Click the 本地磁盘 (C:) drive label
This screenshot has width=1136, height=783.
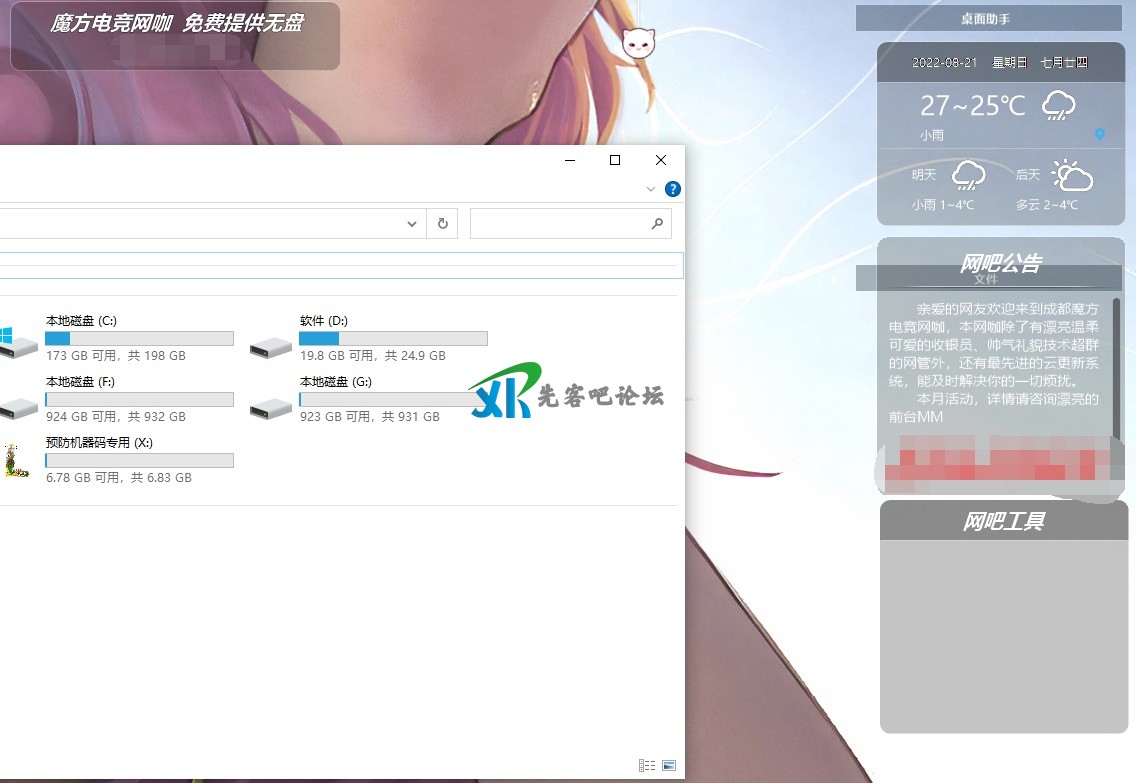click(x=81, y=321)
